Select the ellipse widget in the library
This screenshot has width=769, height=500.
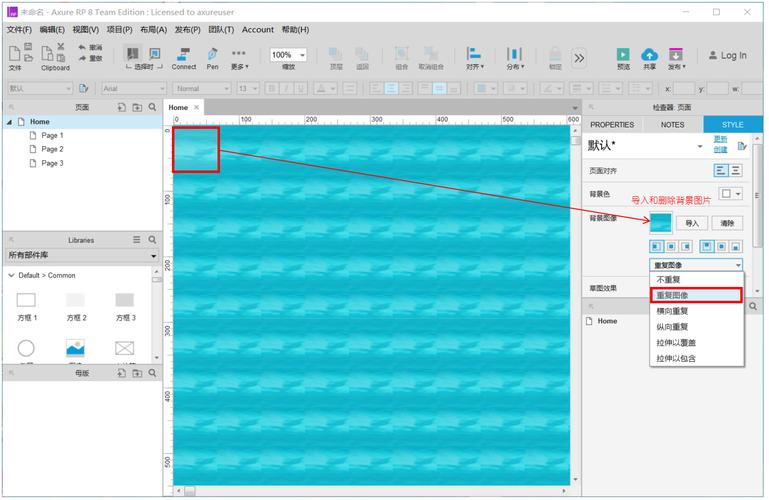coord(26,348)
